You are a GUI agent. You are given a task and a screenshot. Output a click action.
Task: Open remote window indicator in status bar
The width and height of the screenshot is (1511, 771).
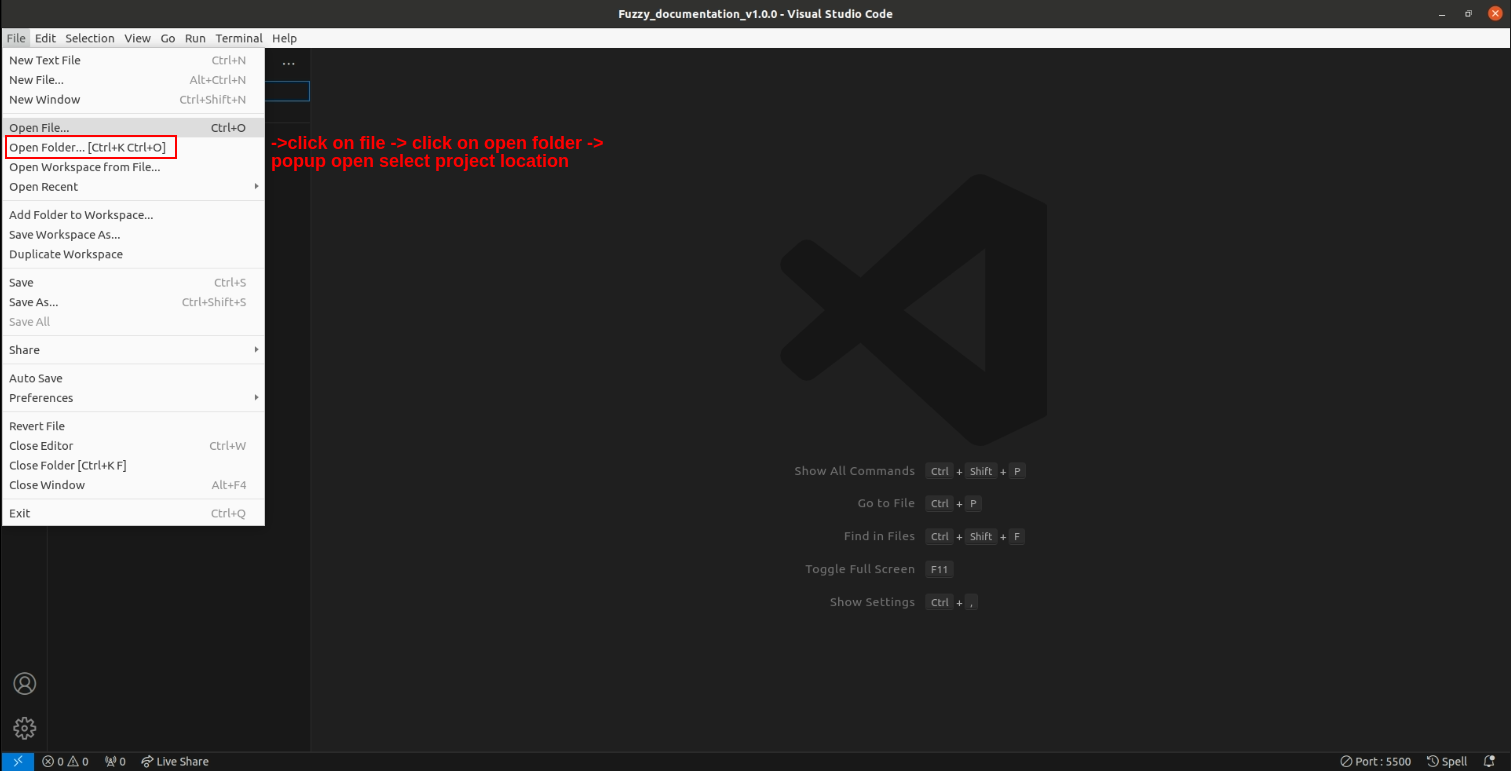point(17,761)
